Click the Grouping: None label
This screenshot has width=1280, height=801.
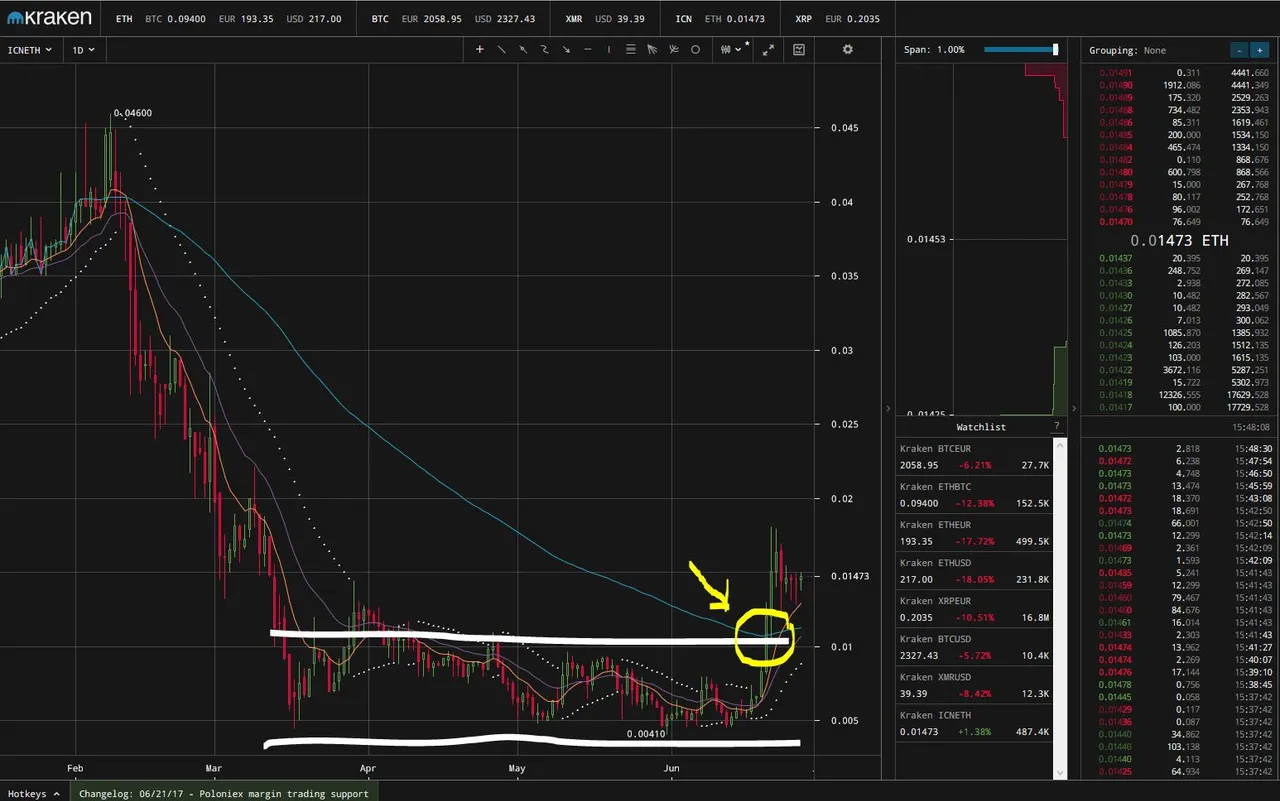click(1127, 50)
